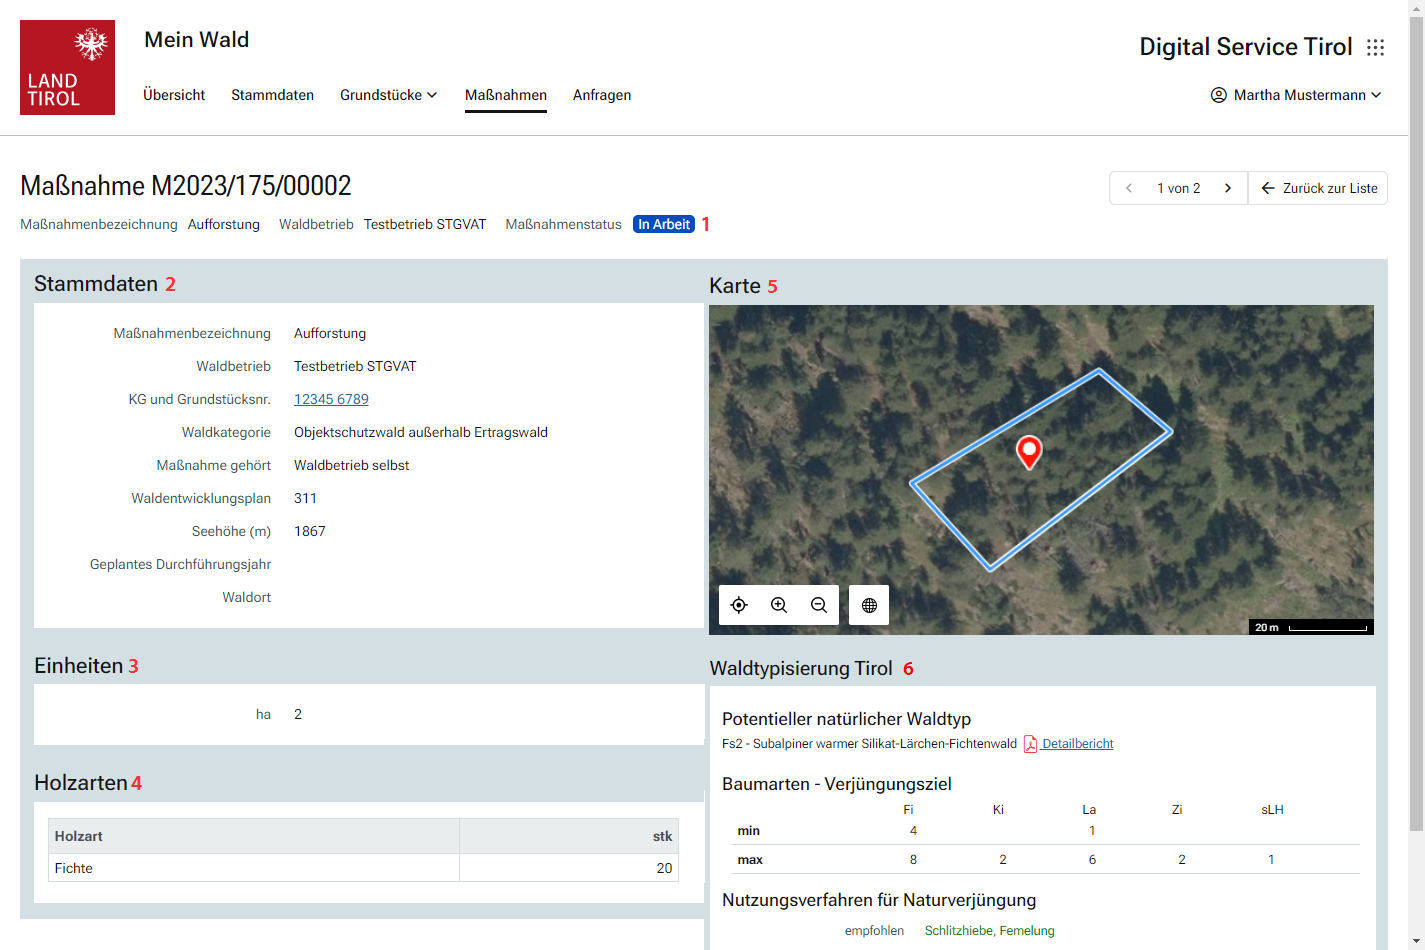This screenshot has height=950, width=1425.
Task: Zoom out on the map
Action: pyautogui.click(x=819, y=605)
